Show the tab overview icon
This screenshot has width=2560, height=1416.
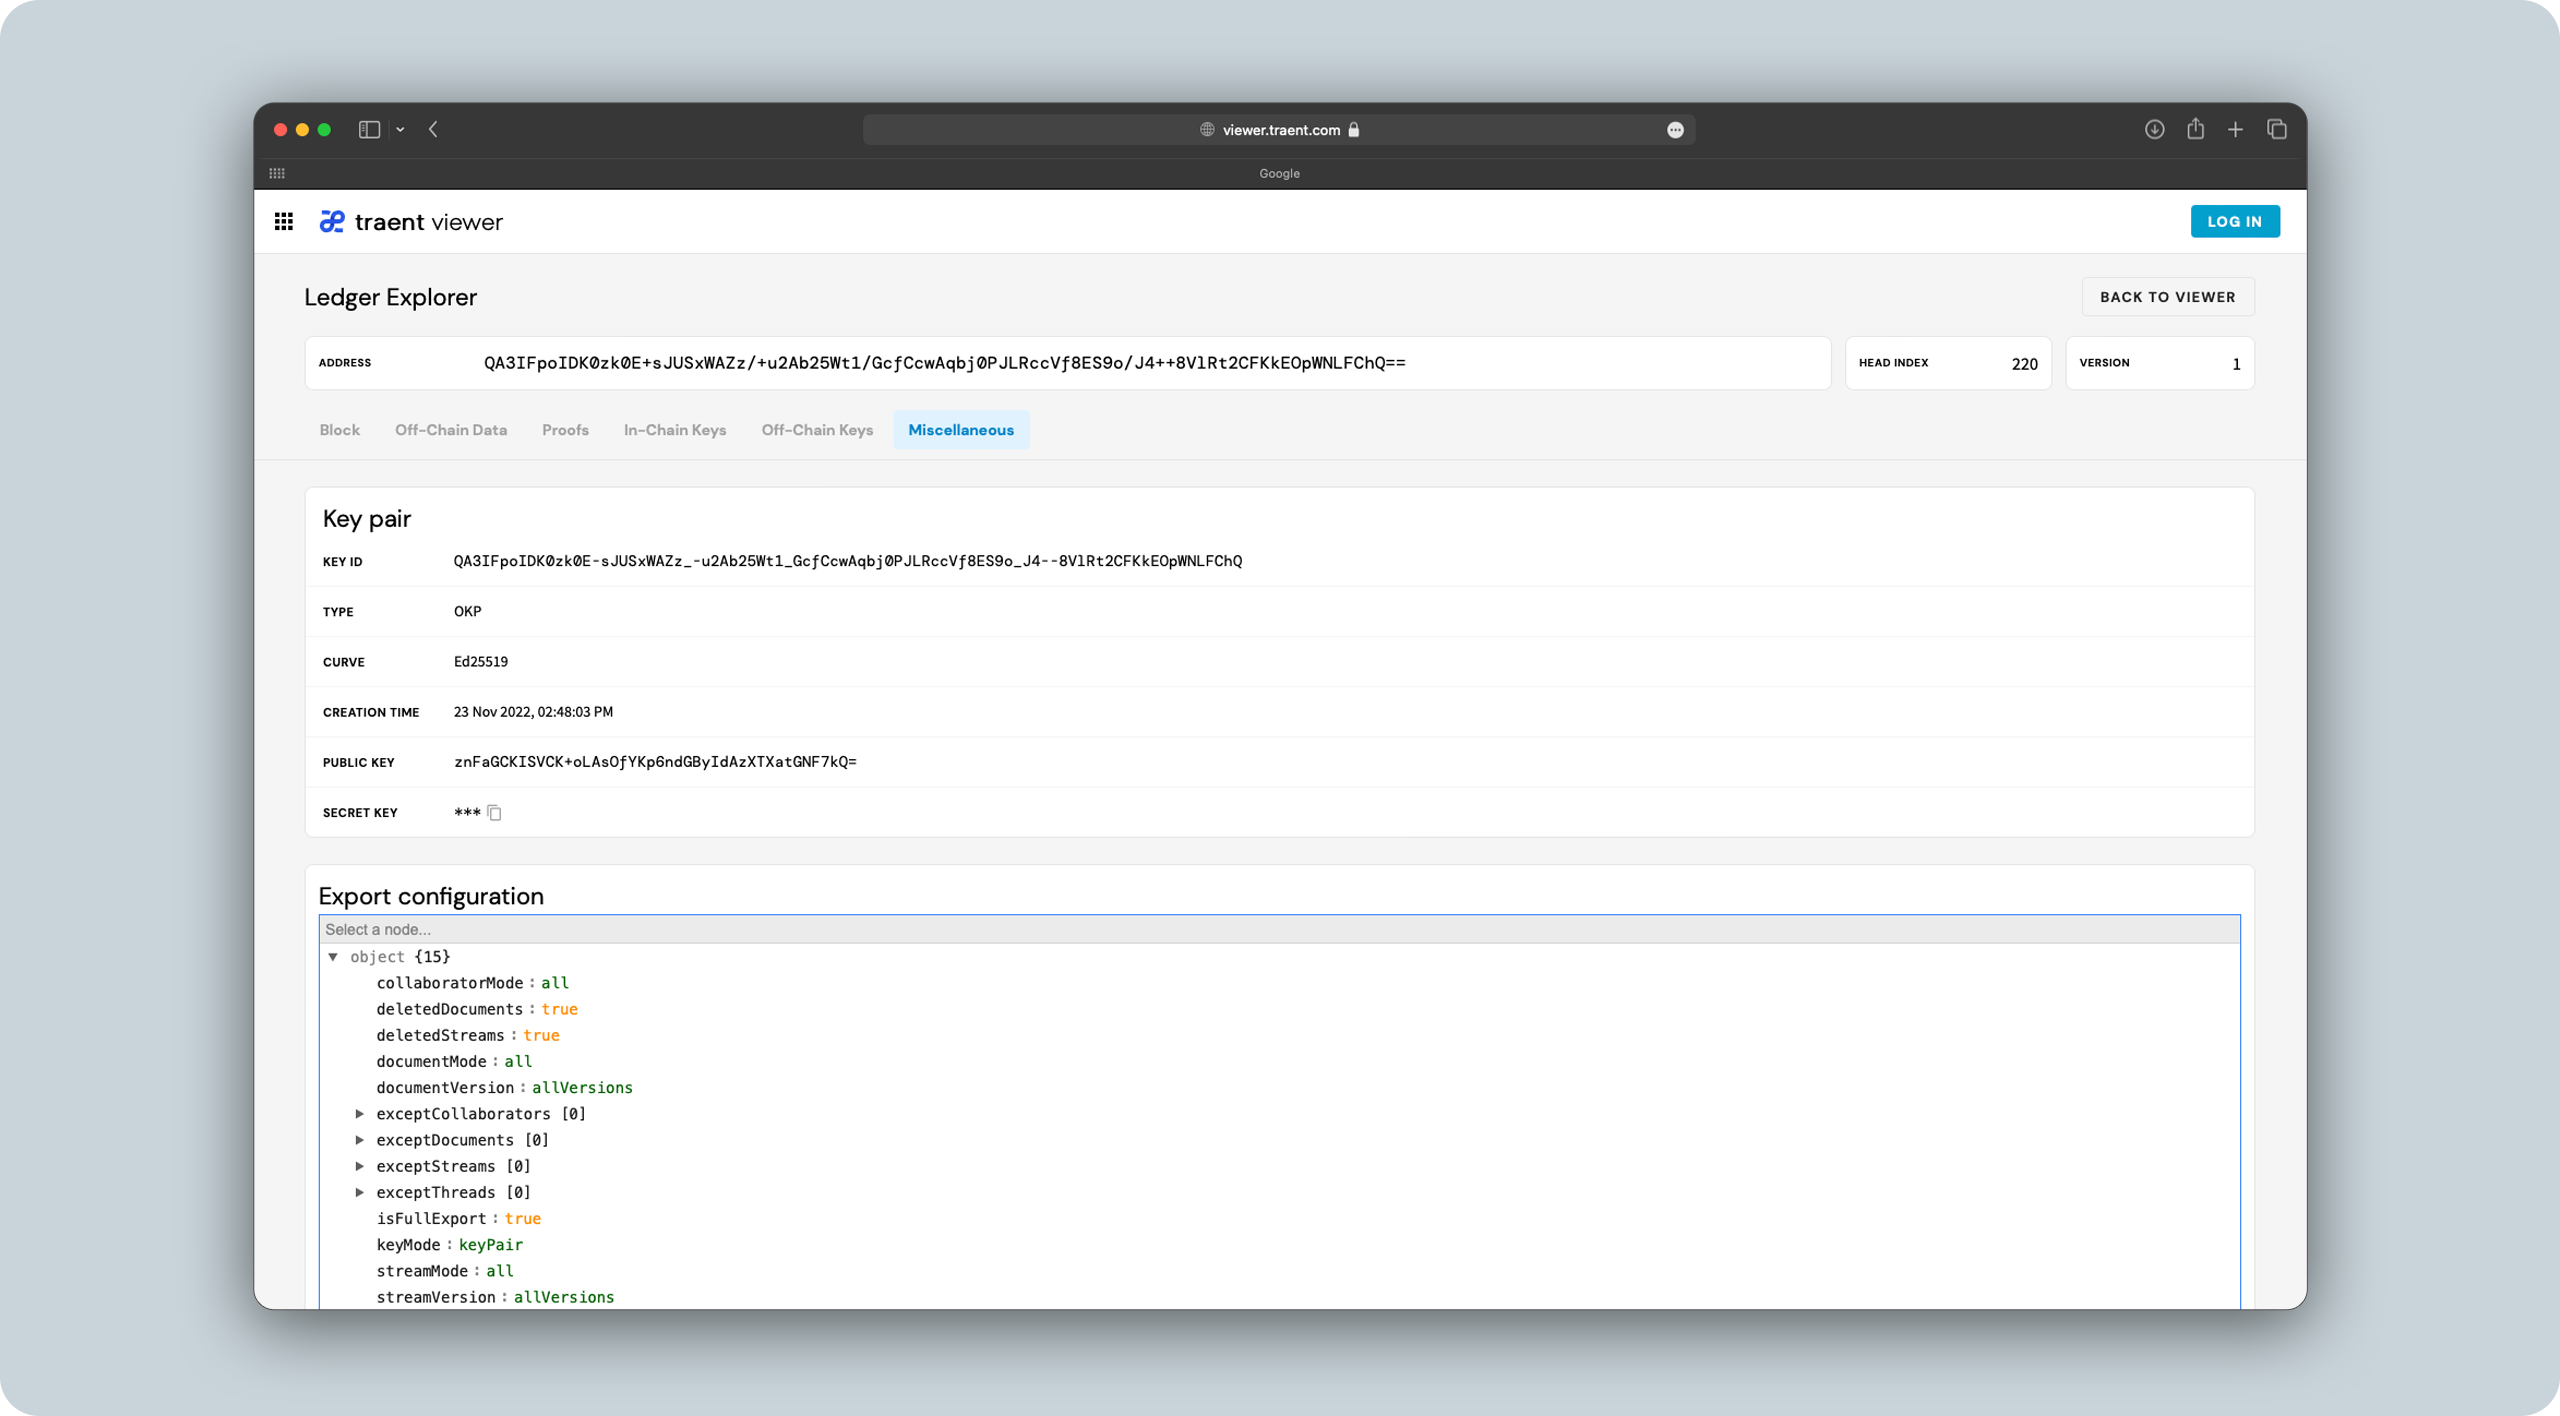[x=2277, y=129]
